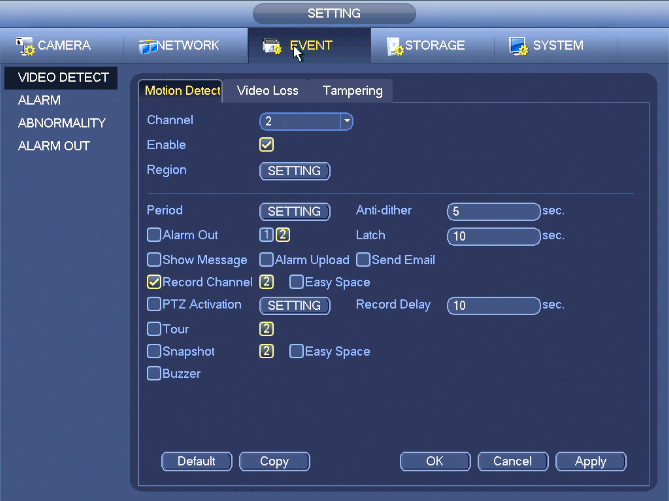
Task: Open the STORAGE settings icon
Action: (x=395, y=46)
